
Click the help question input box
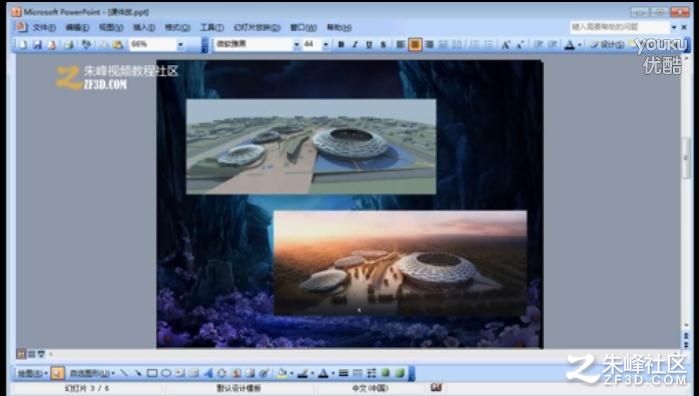(x=620, y=27)
